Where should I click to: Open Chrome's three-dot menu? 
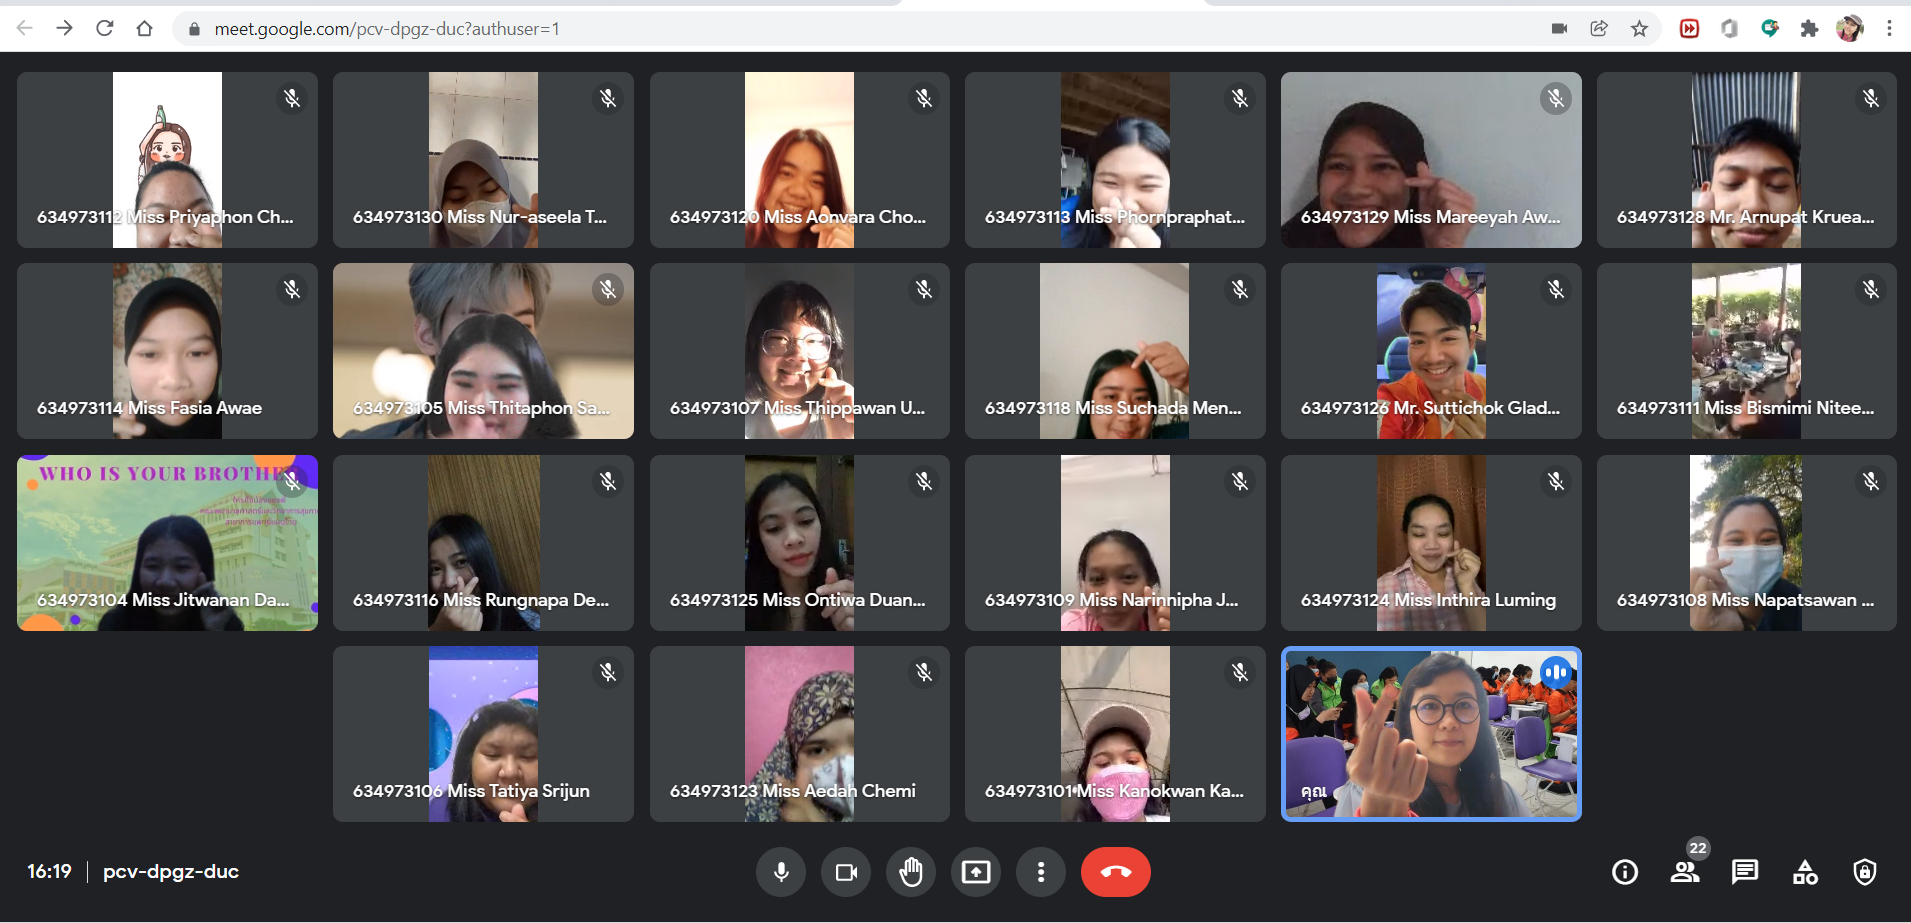pyautogui.click(x=1889, y=29)
